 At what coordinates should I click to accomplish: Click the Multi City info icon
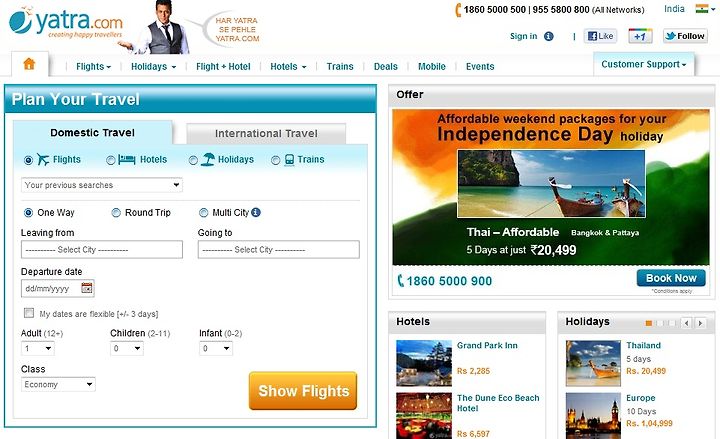tap(256, 212)
